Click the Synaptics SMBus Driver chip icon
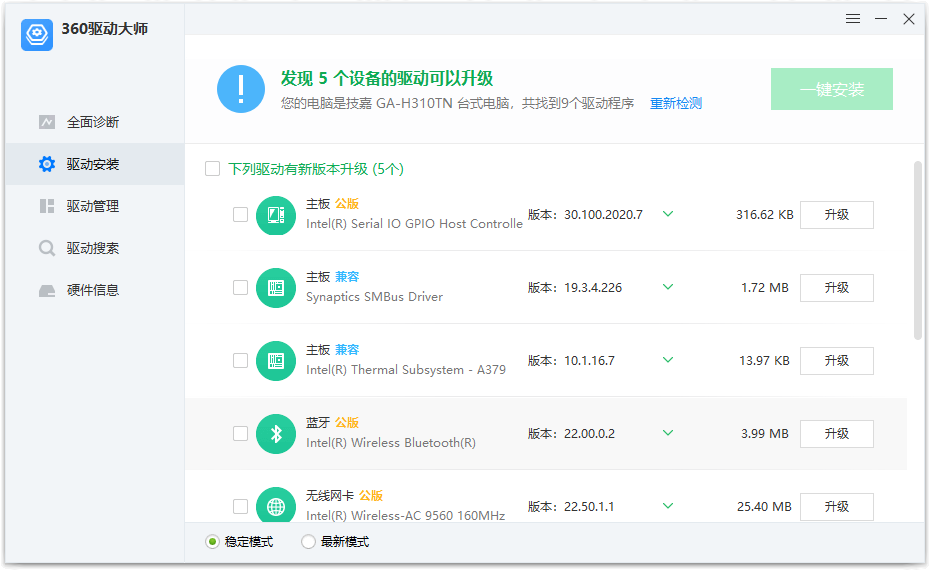Image resolution: width=930 pixels, height=570 pixels. click(x=276, y=288)
